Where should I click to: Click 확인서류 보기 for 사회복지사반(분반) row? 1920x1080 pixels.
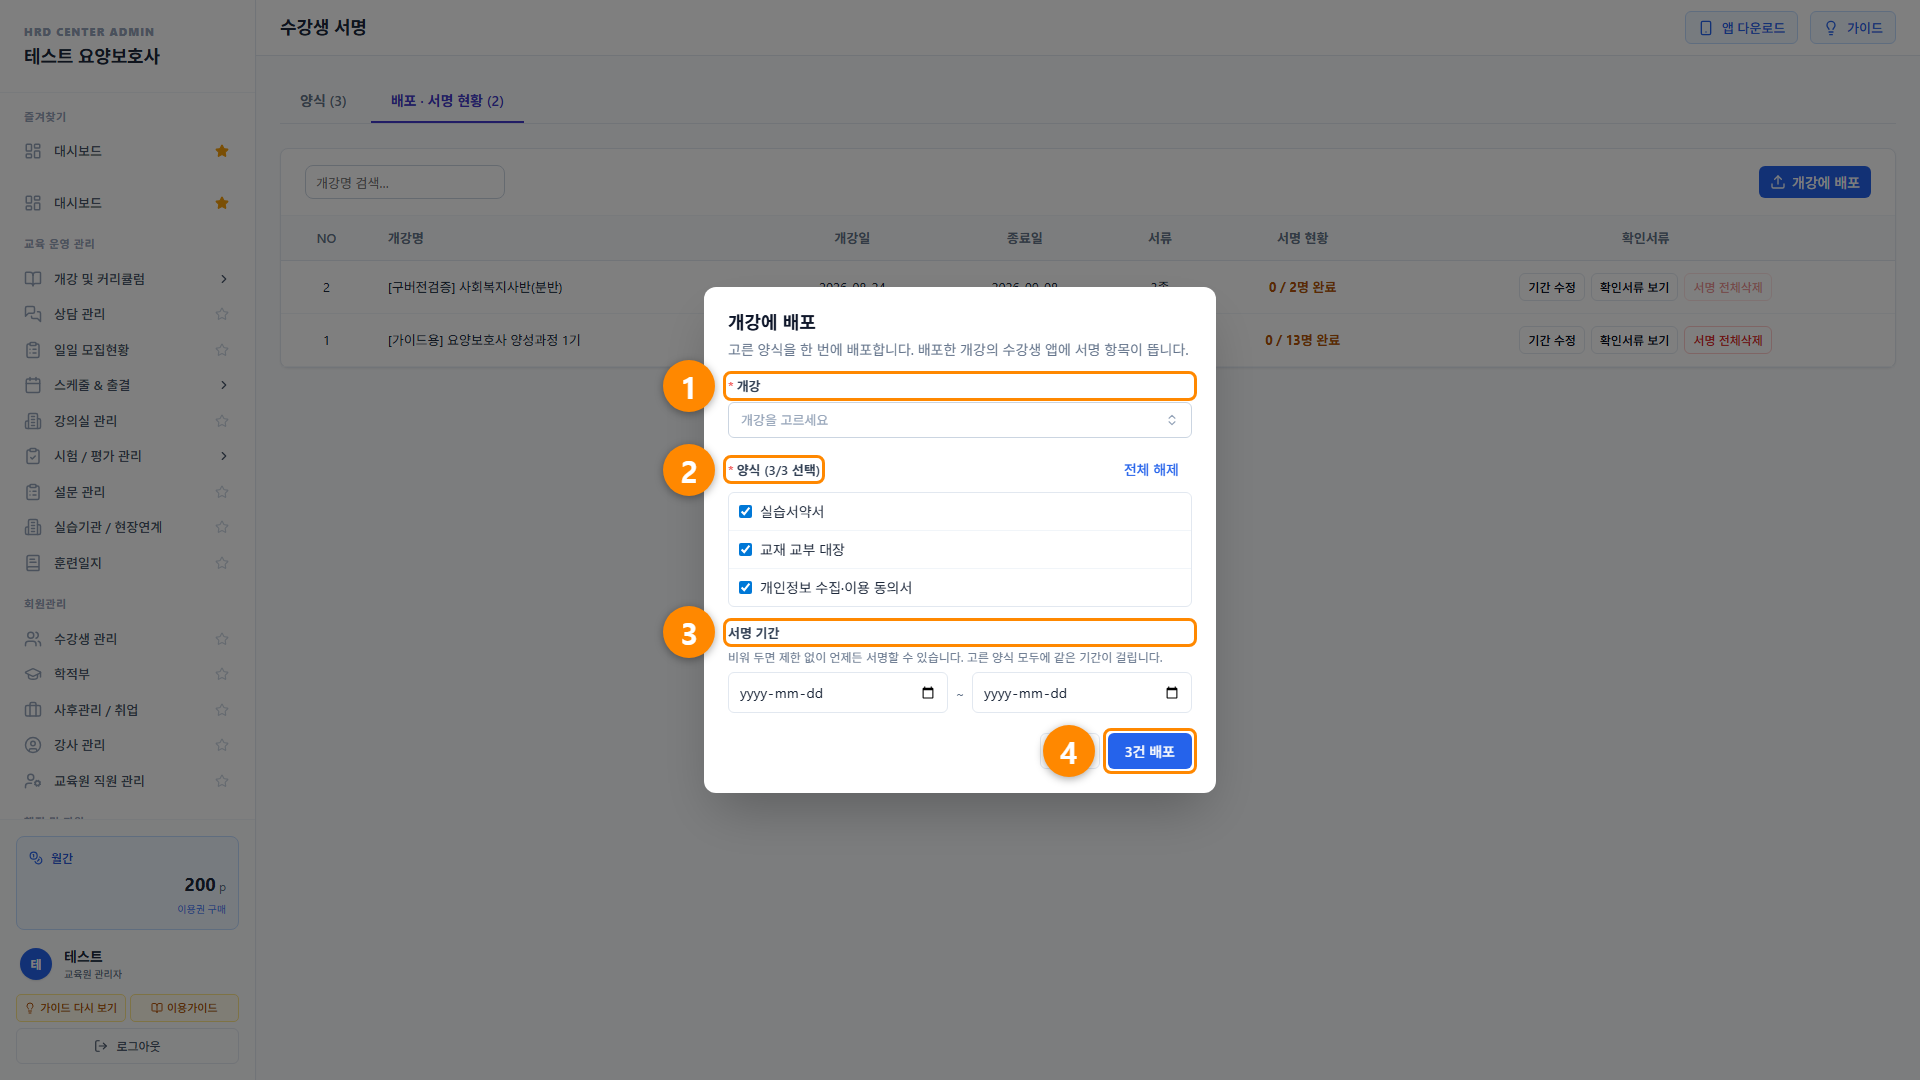(x=1634, y=288)
